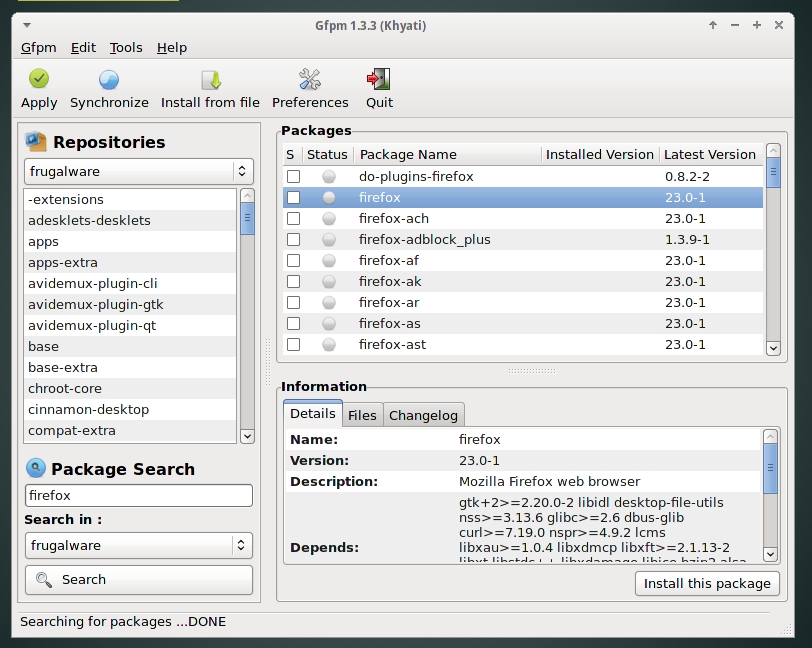Open the Search in frugalware dropdown

coord(138,545)
